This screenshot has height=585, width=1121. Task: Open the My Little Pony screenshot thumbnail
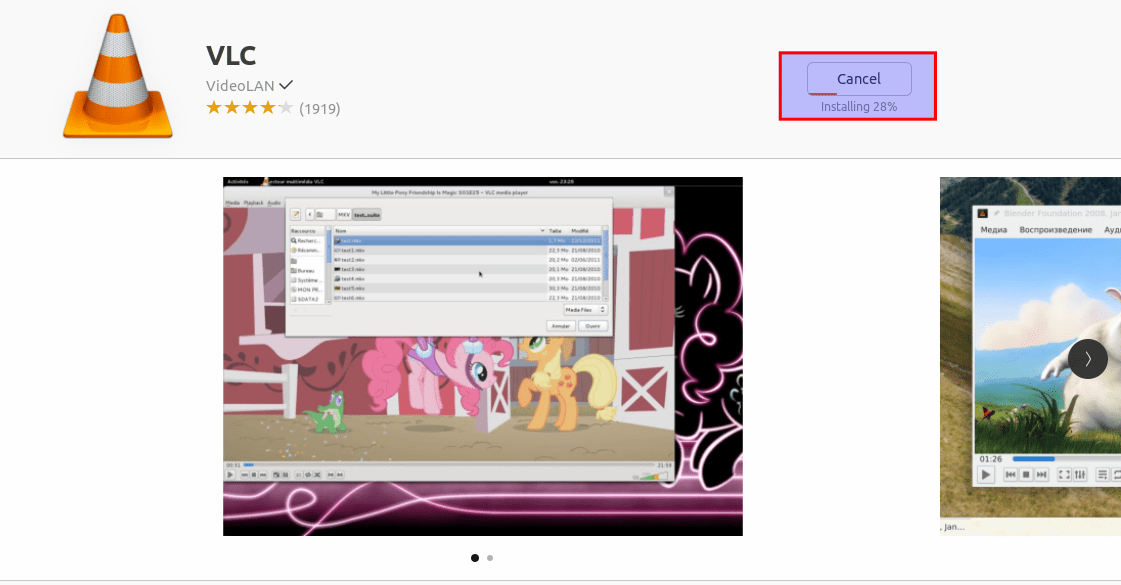coord(483,356)
